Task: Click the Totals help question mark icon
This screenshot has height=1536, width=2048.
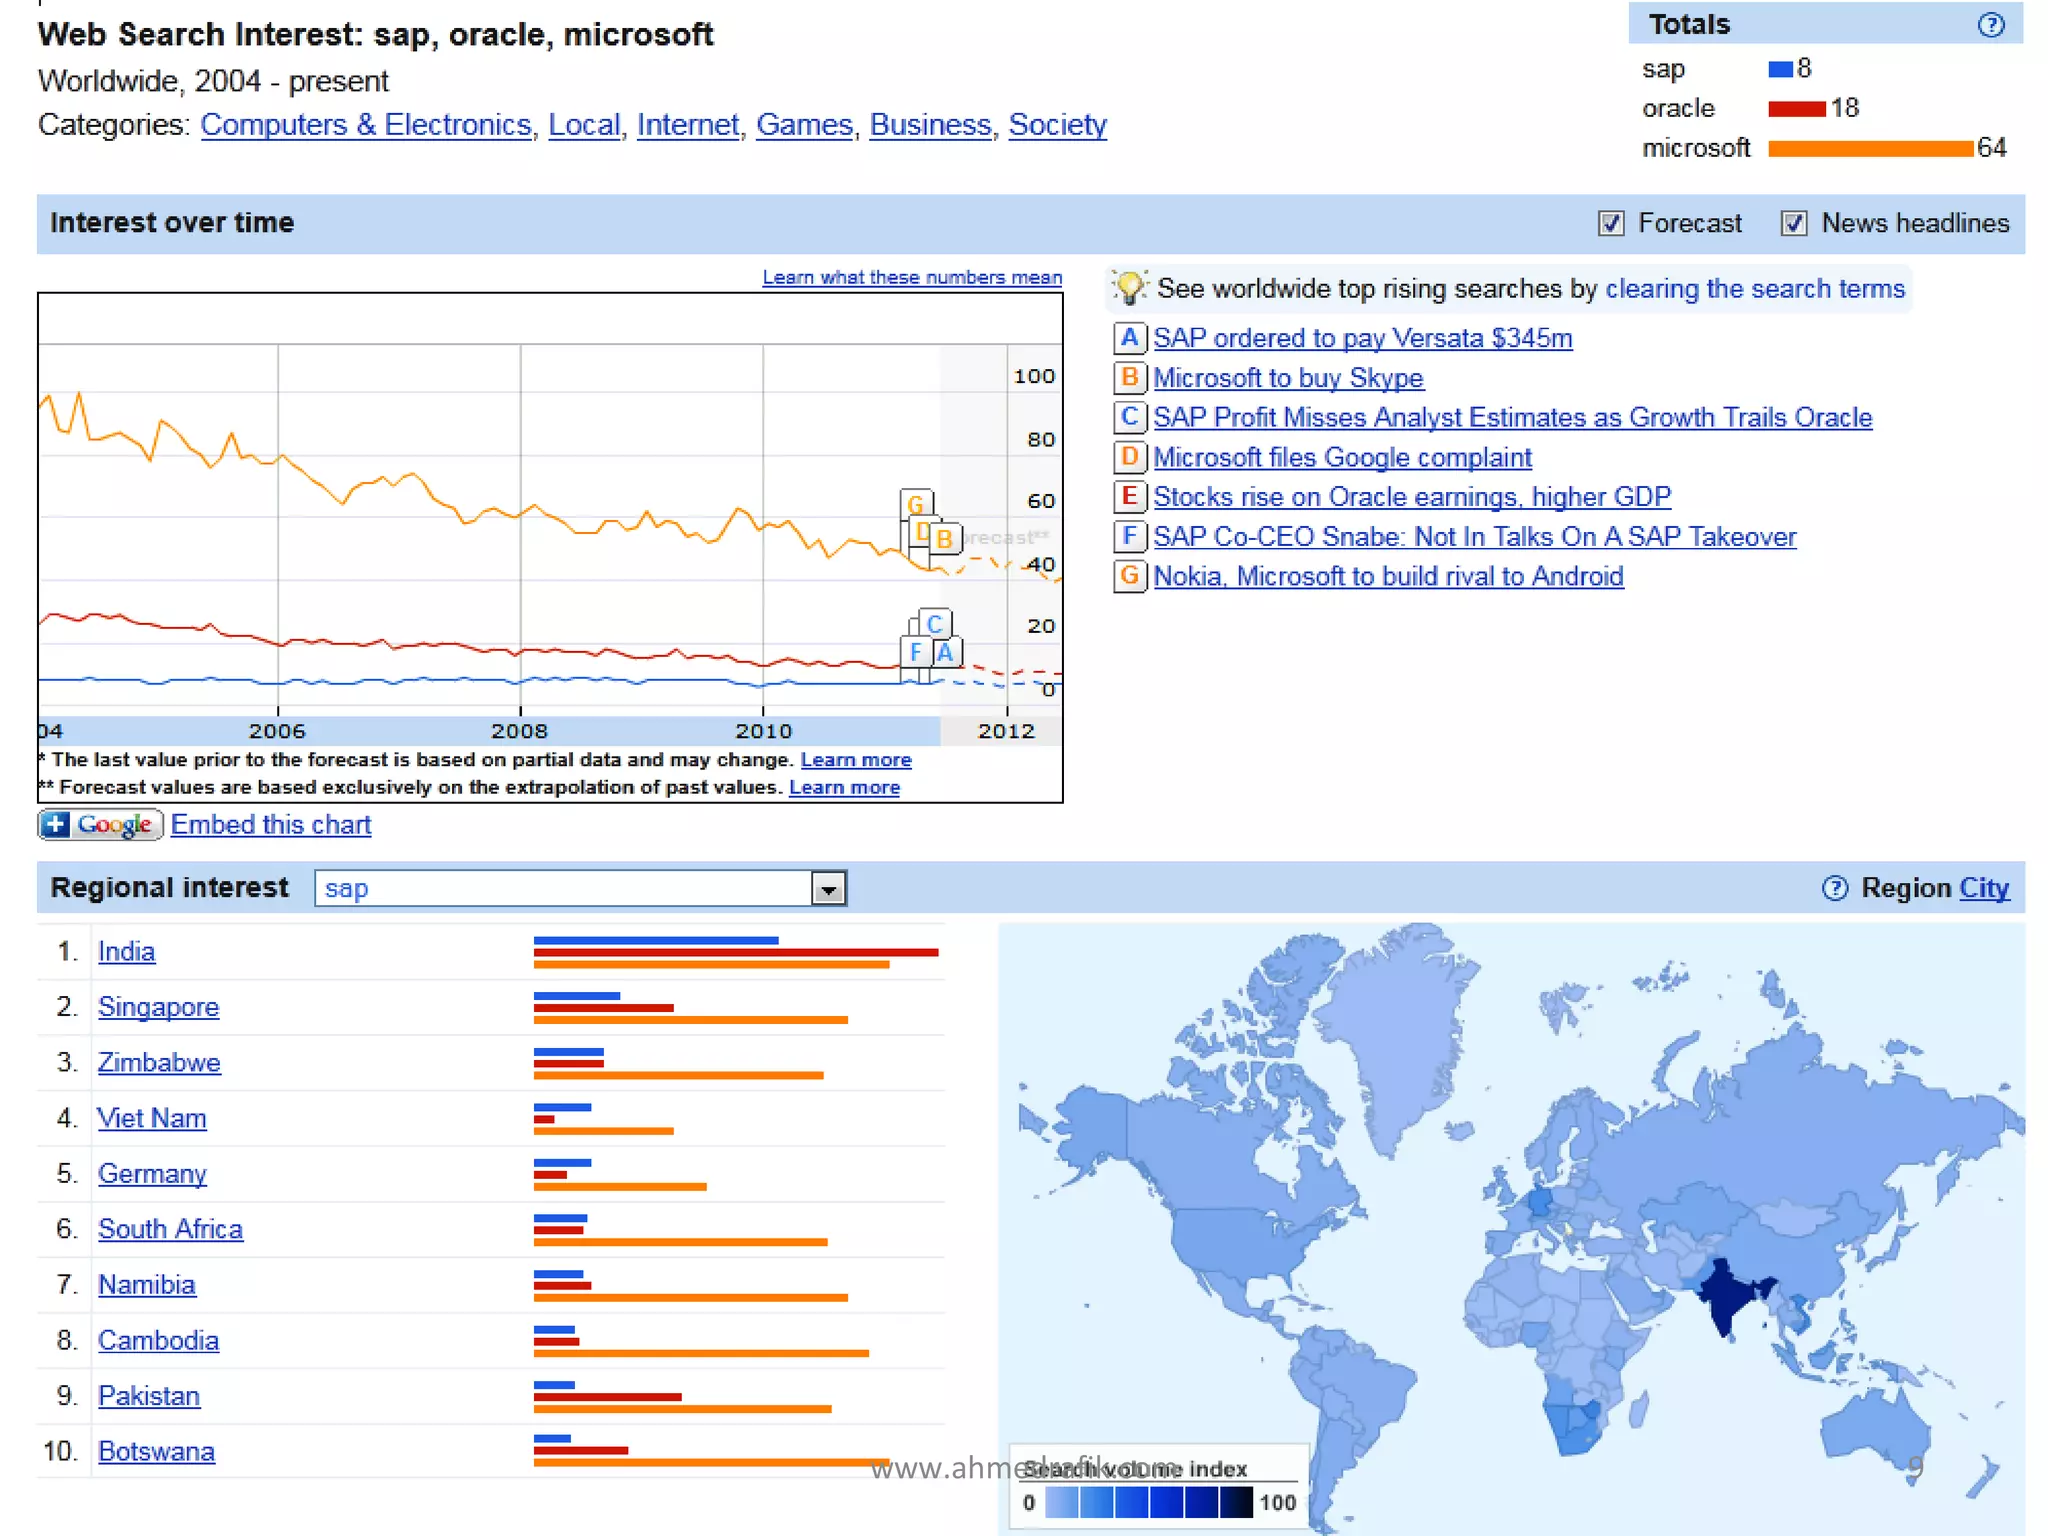Action: [1990, 25]
